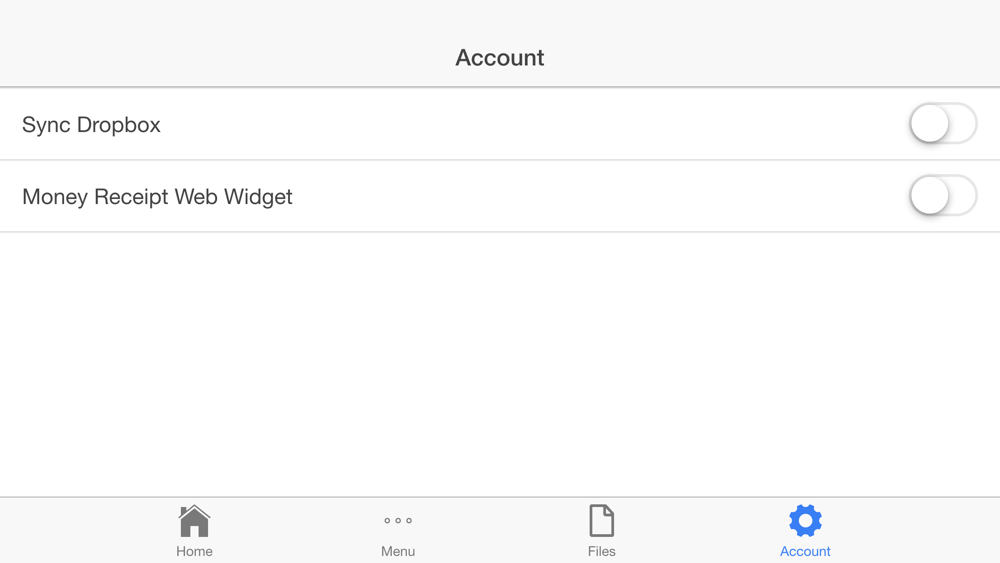Click the empty area below settings list
Screen dimensions: 1000x563
(500, 363)
